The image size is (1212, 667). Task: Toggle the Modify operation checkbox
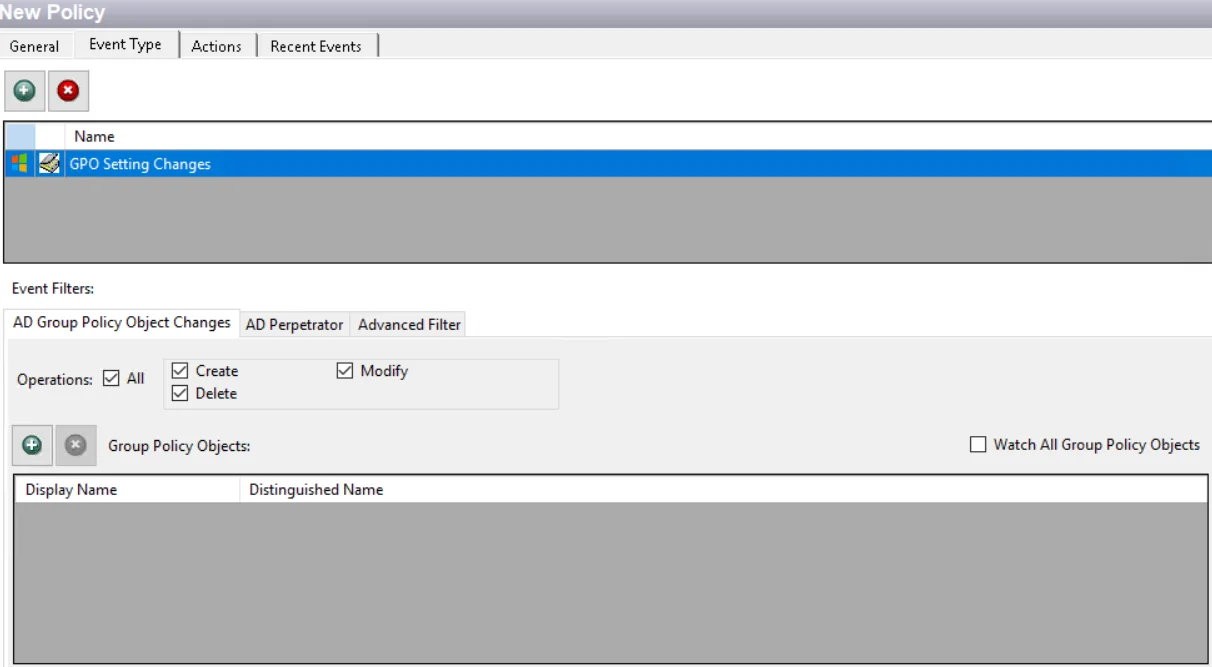(345, 371)
